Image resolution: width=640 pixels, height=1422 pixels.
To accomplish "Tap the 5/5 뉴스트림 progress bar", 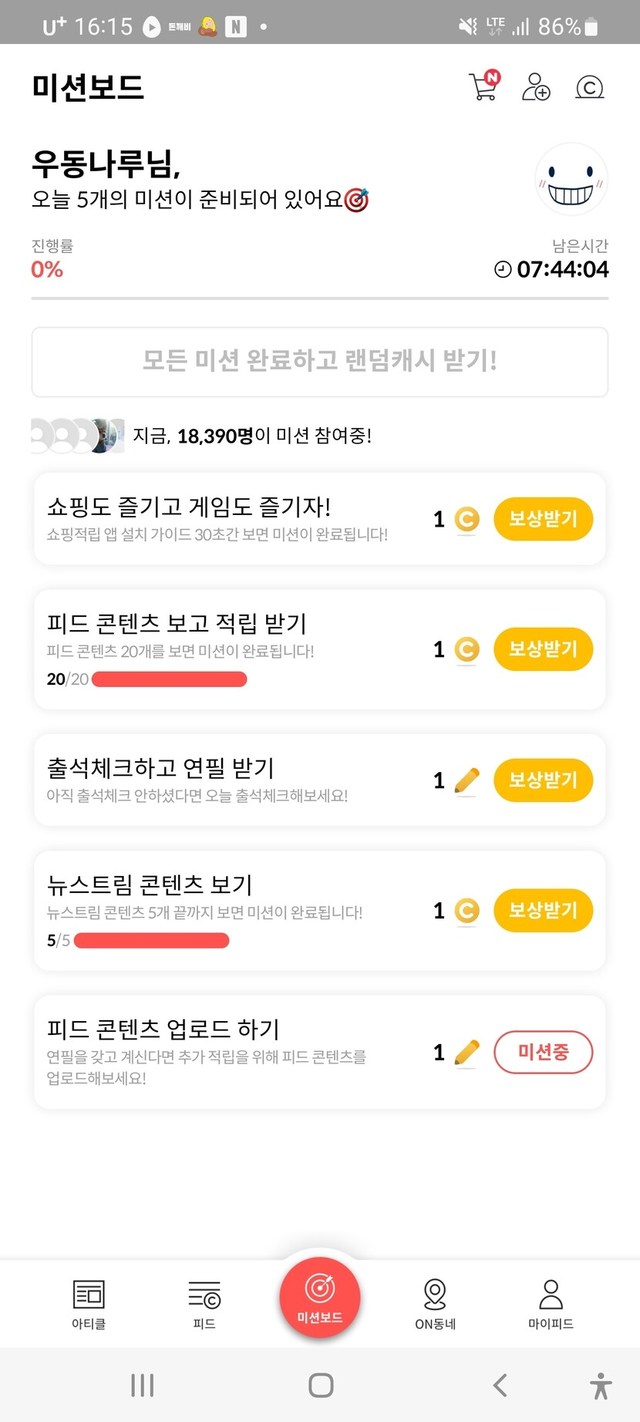I will [x=152, y=941].
